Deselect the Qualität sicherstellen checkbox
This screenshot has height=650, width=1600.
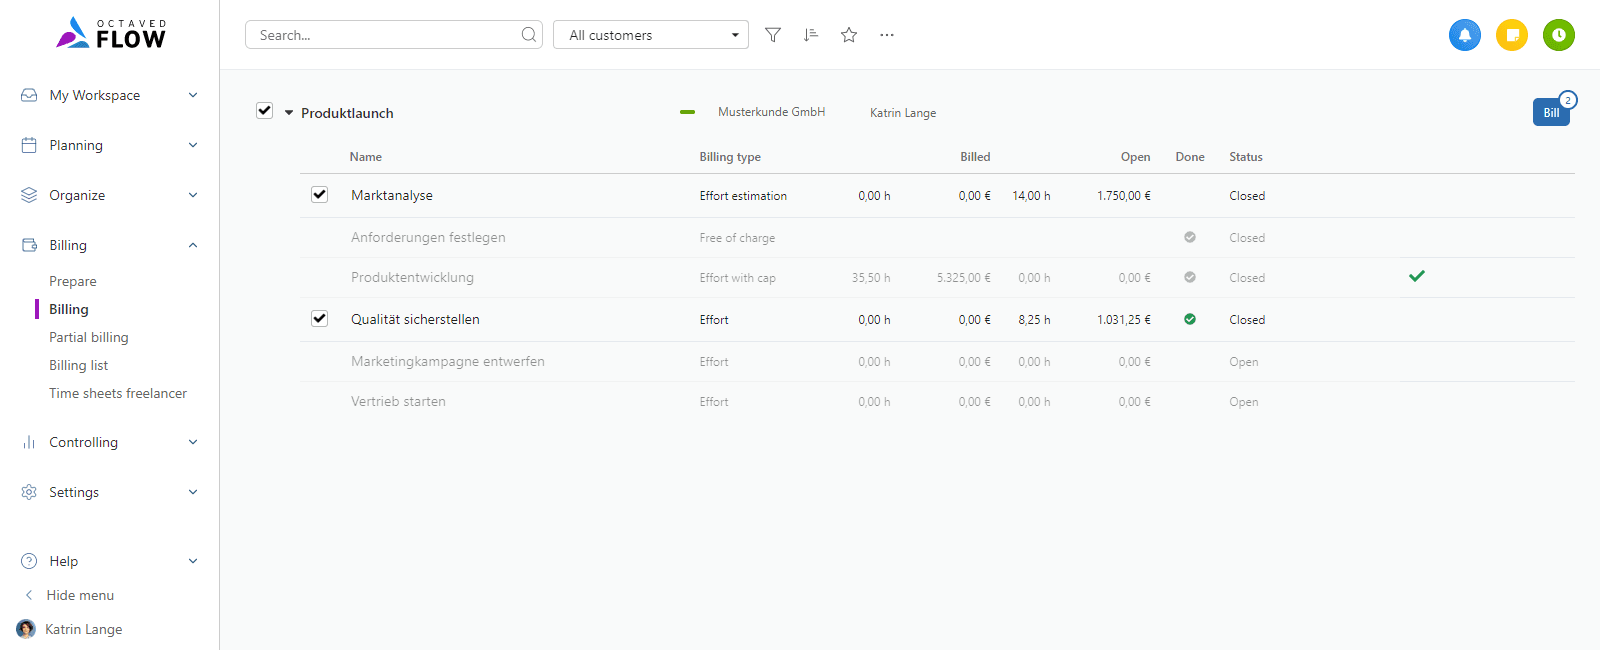[x=320, y=319]
